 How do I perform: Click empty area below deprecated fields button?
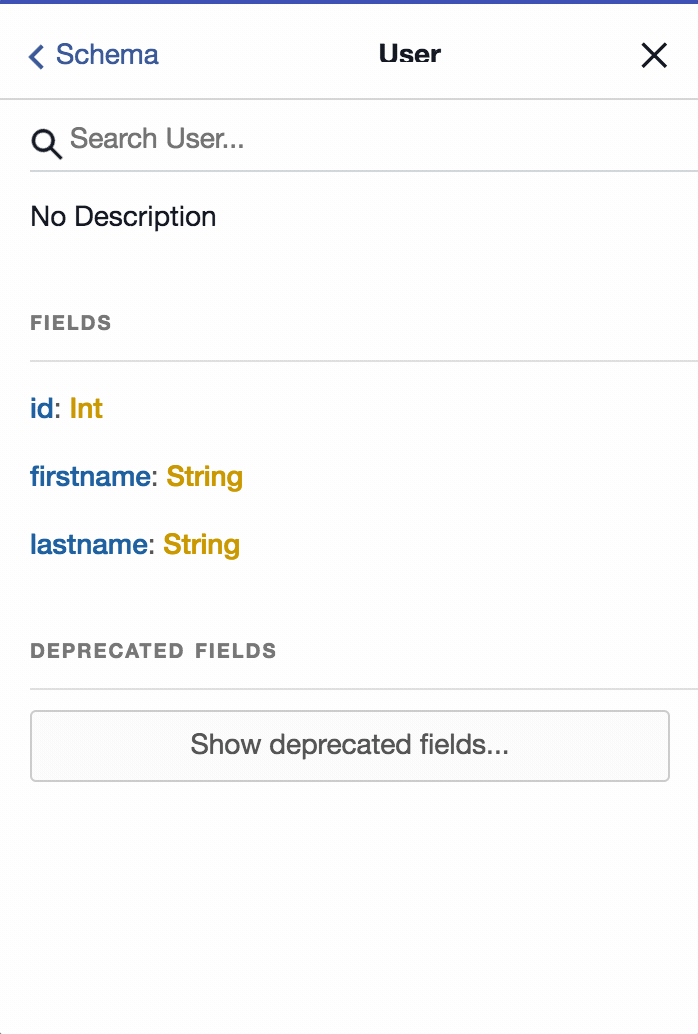[349, 900]
